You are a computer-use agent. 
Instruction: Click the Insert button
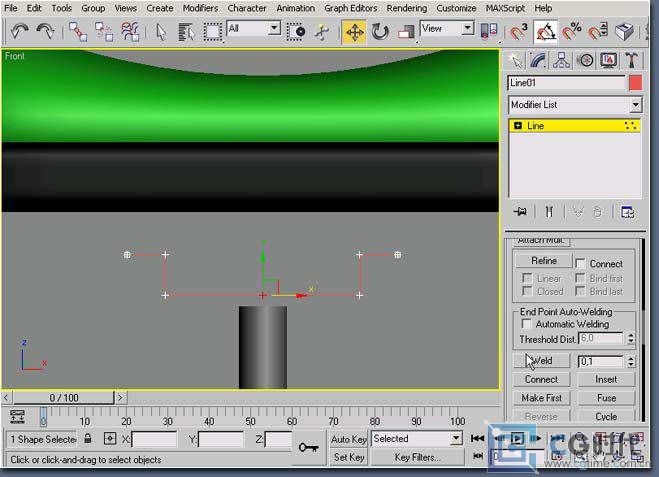(606, 379)
